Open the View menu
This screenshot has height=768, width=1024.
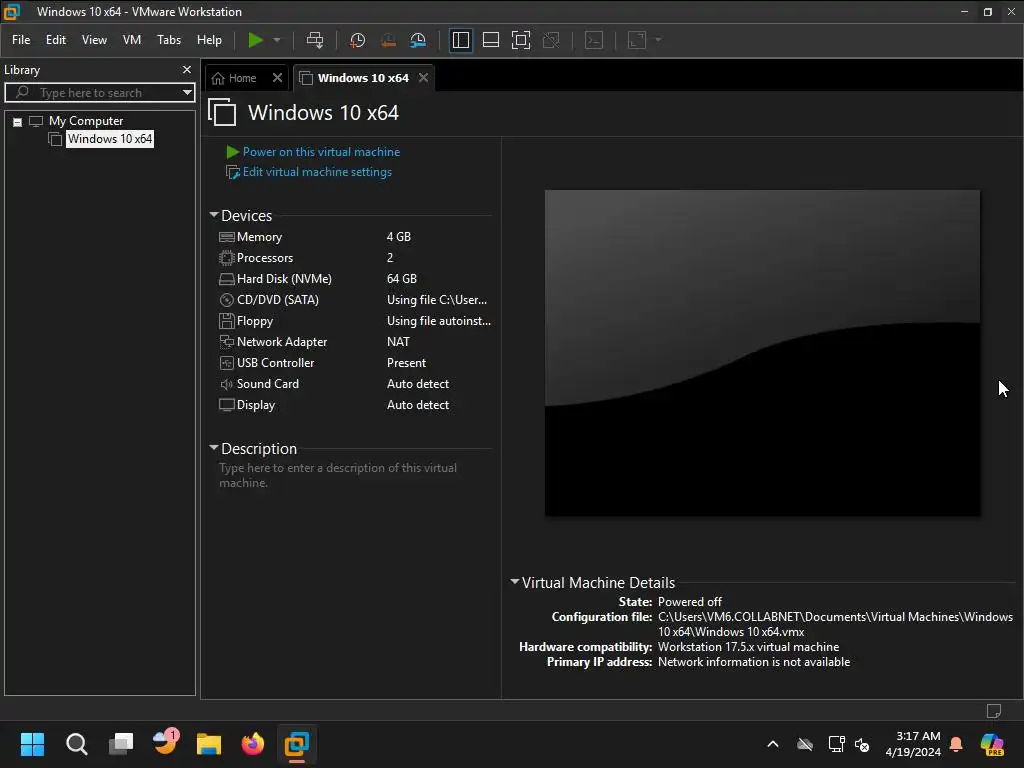pyautogui.click(x=94, y=40)
